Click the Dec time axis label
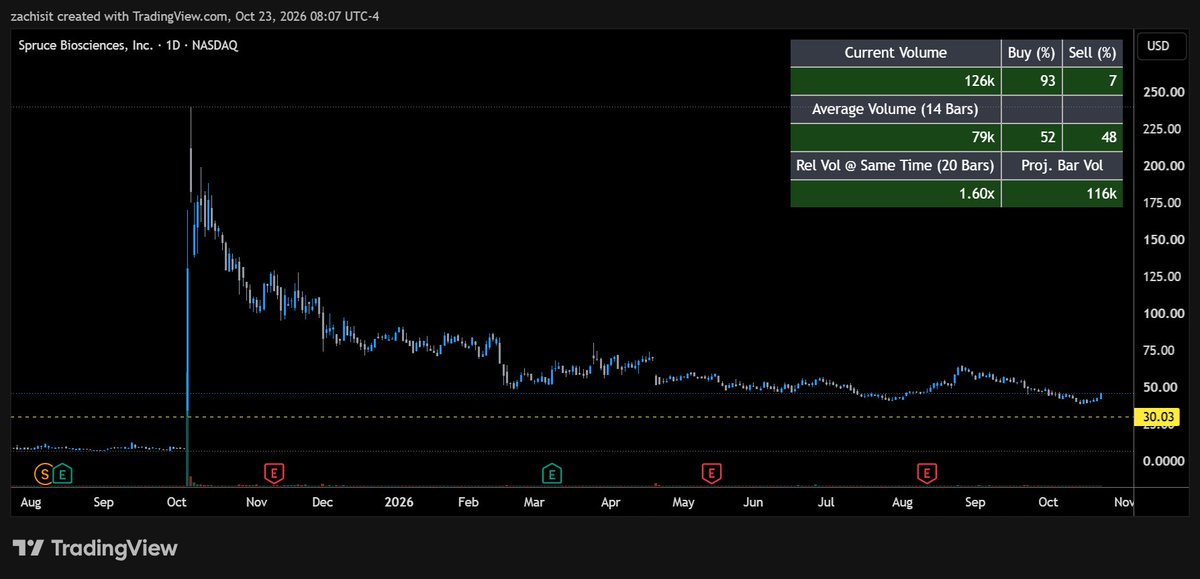Image resolution: width=1200 pixels, height=579 pixels. 322,502
